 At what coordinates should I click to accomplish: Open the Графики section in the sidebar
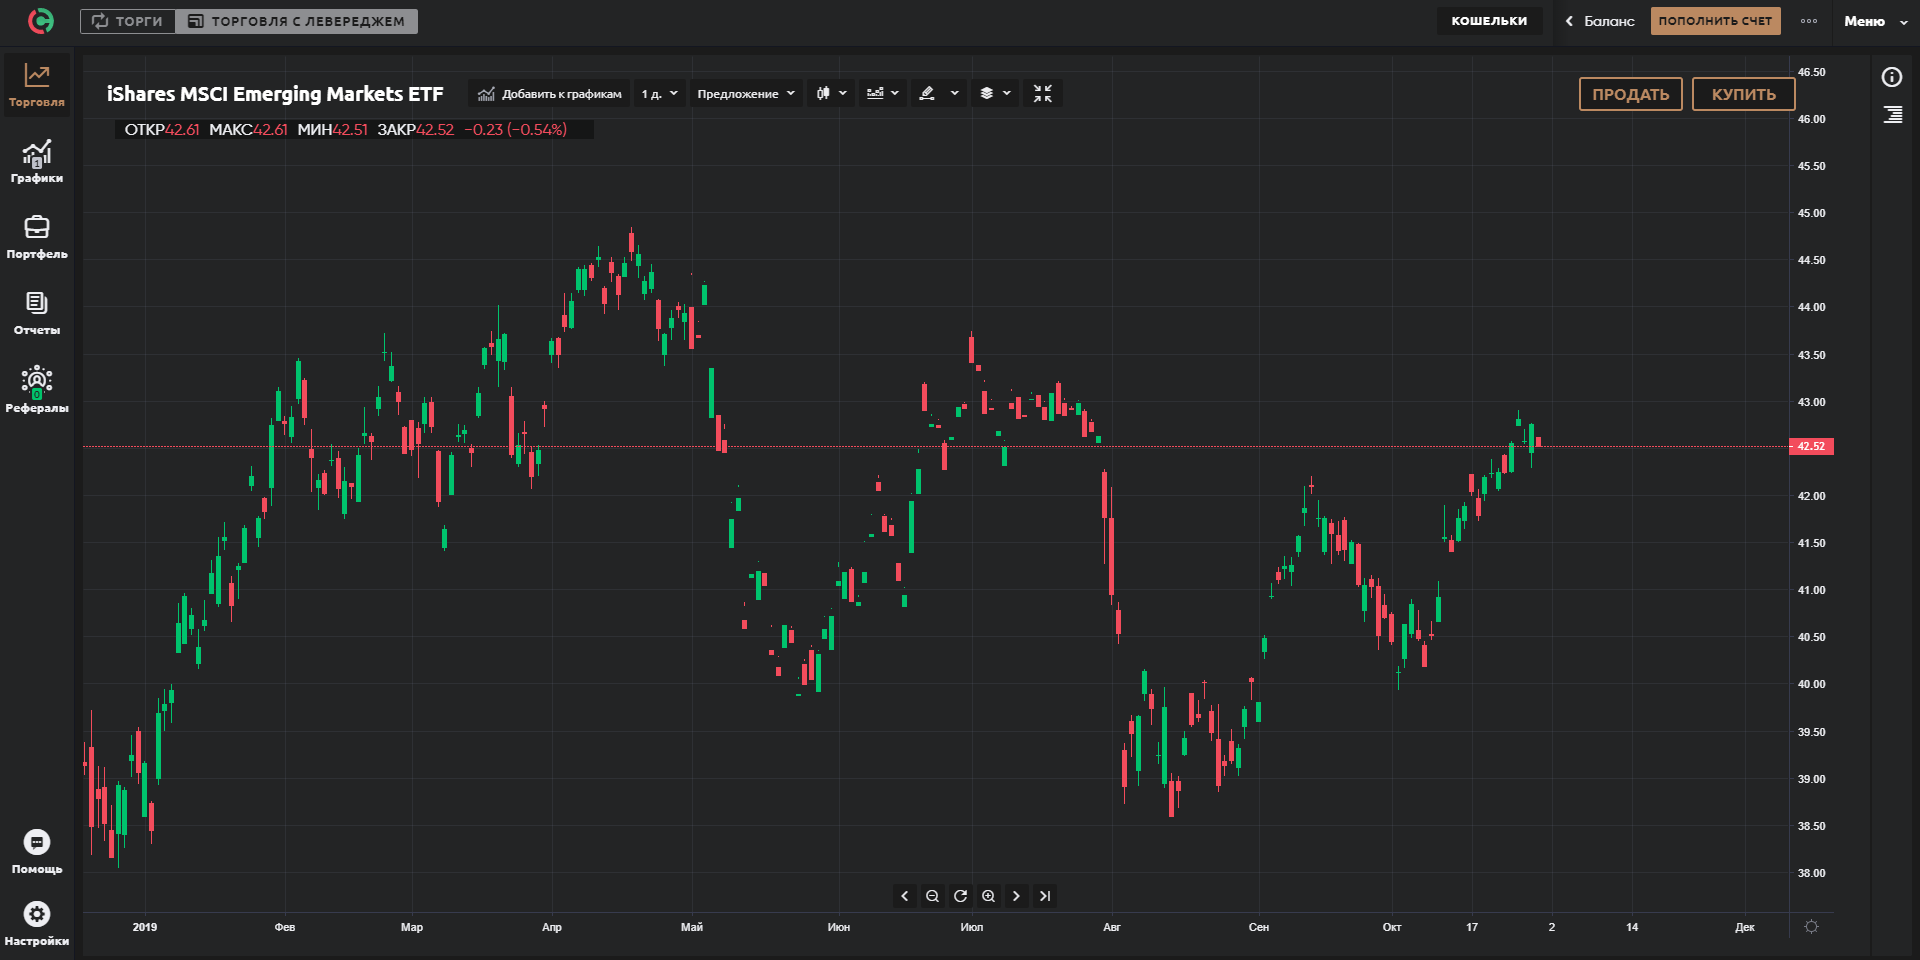coord(37,162)
